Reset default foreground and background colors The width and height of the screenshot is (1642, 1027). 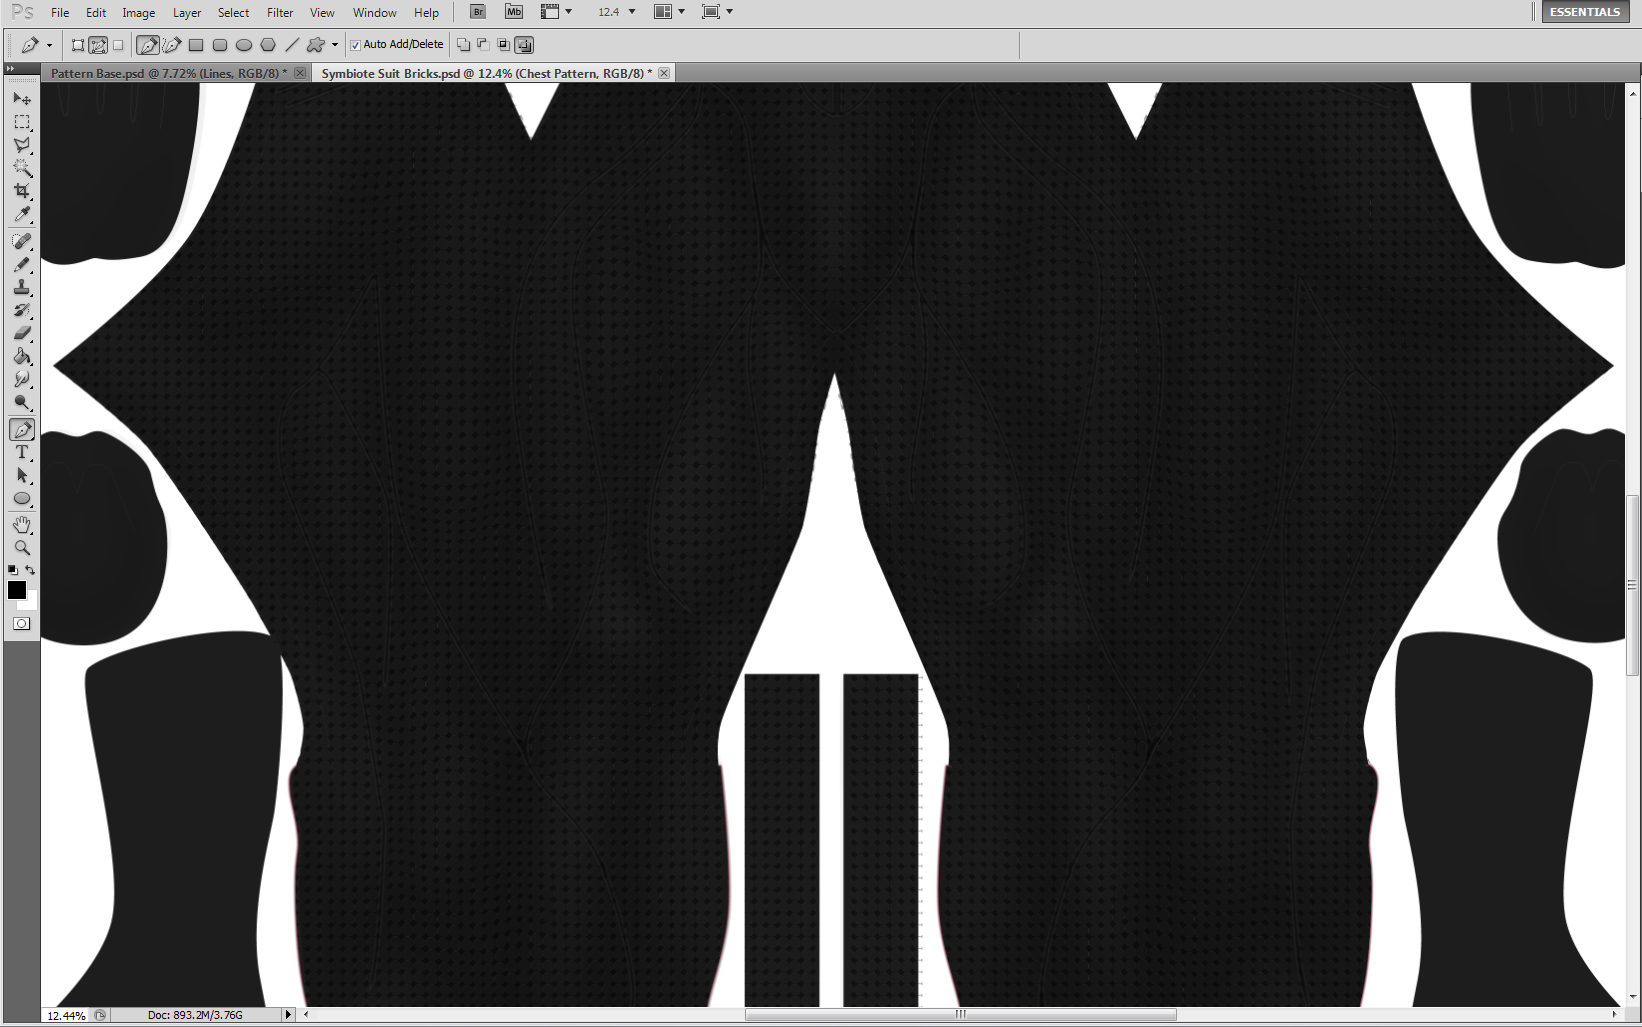click(x=13, y=570)
